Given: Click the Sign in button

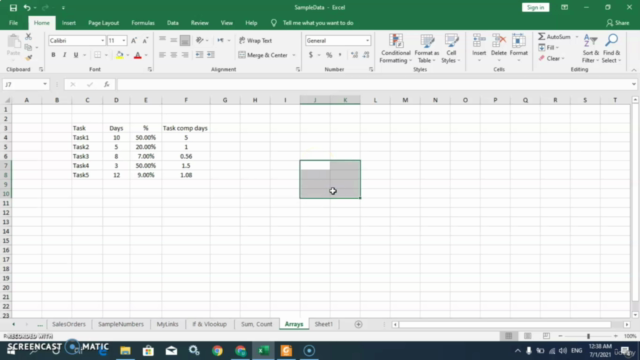Looking at the screenshot, I should 536,7.
